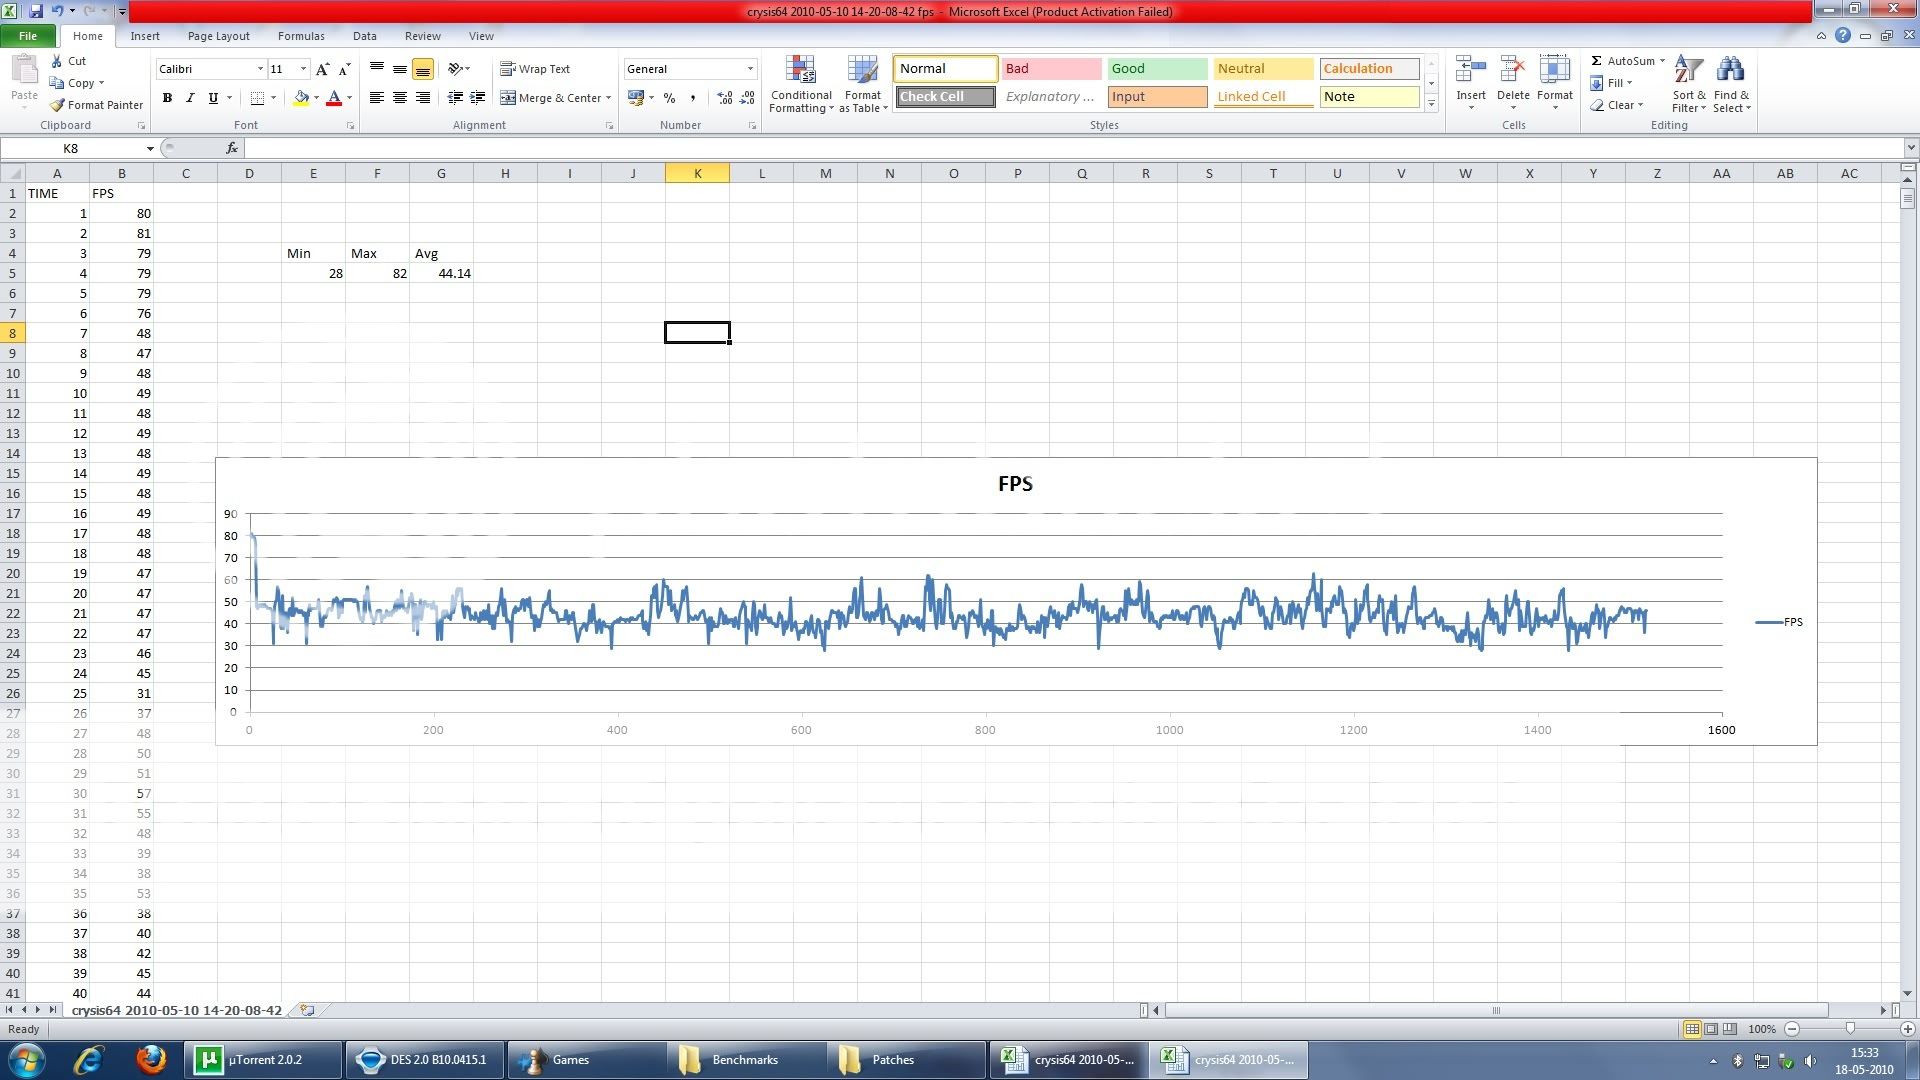This screenshot has width=1920, height=1080.
Task: Switch to Page Break Preview view
Action: pos(1730,1028)
